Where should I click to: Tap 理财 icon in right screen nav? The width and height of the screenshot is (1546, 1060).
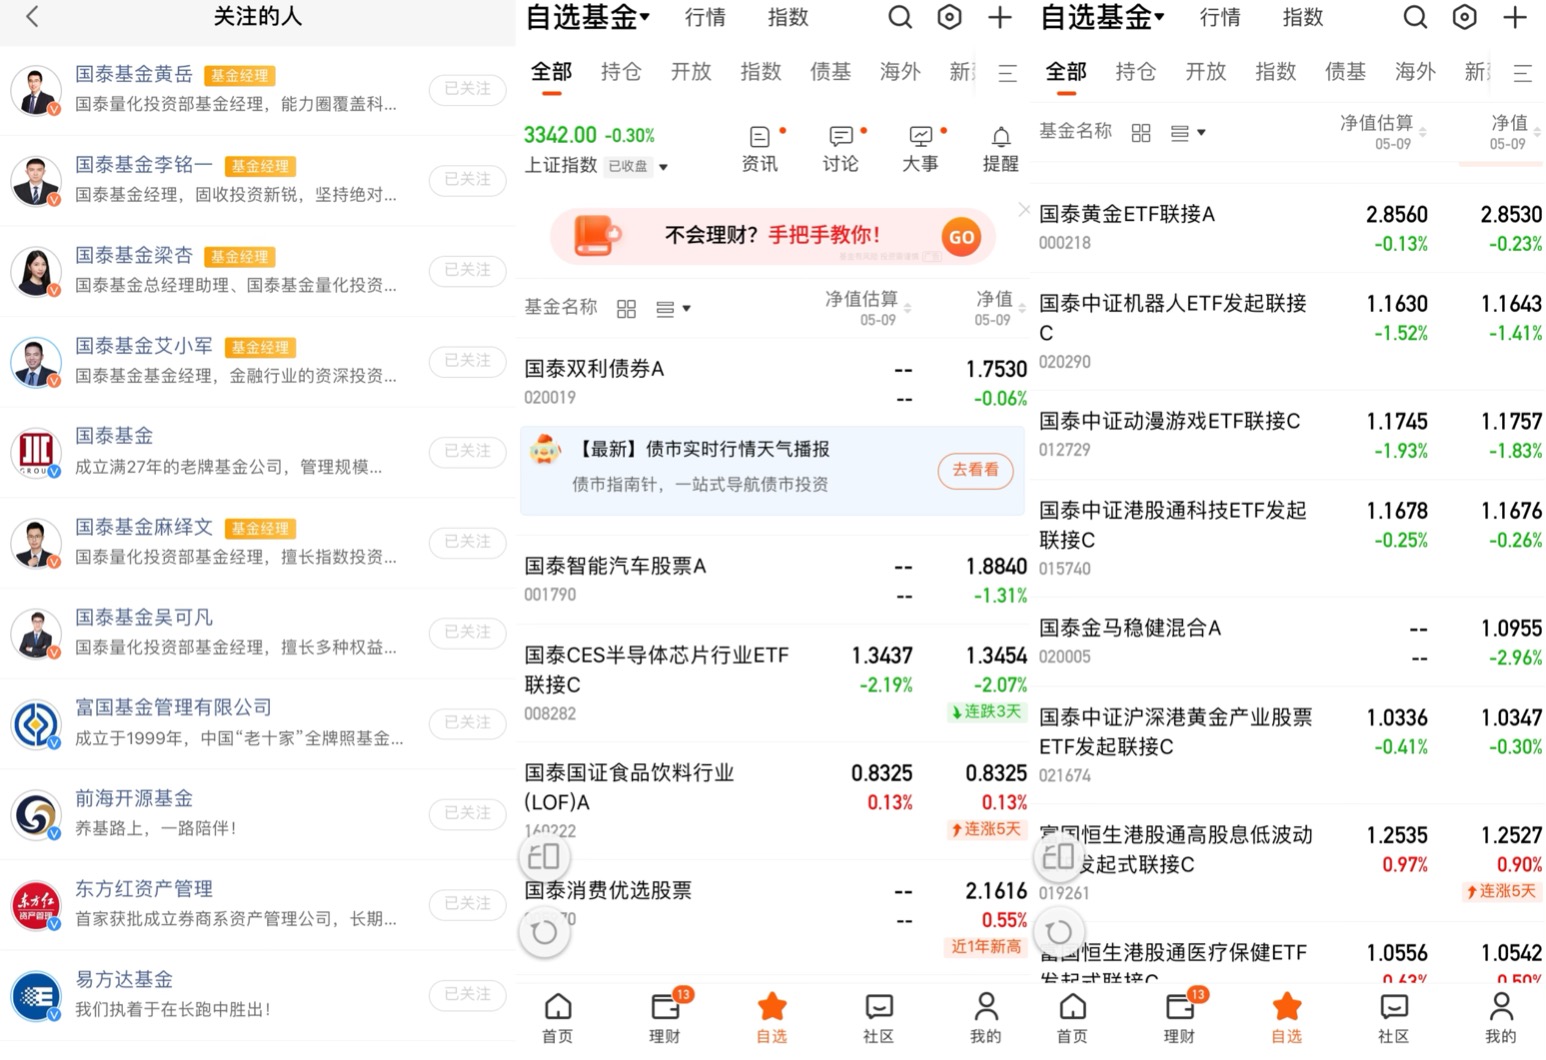click(1179, 1018)
